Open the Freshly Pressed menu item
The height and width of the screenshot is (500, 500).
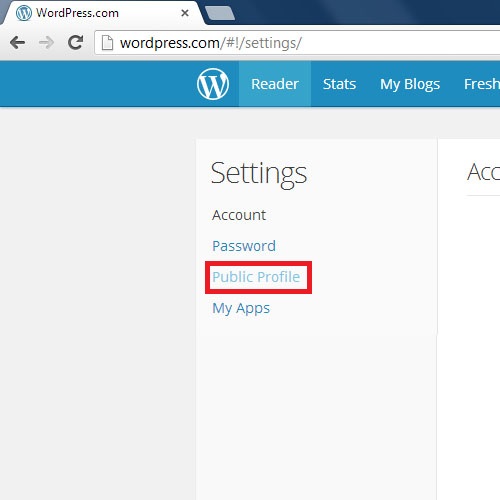point(482,84)
